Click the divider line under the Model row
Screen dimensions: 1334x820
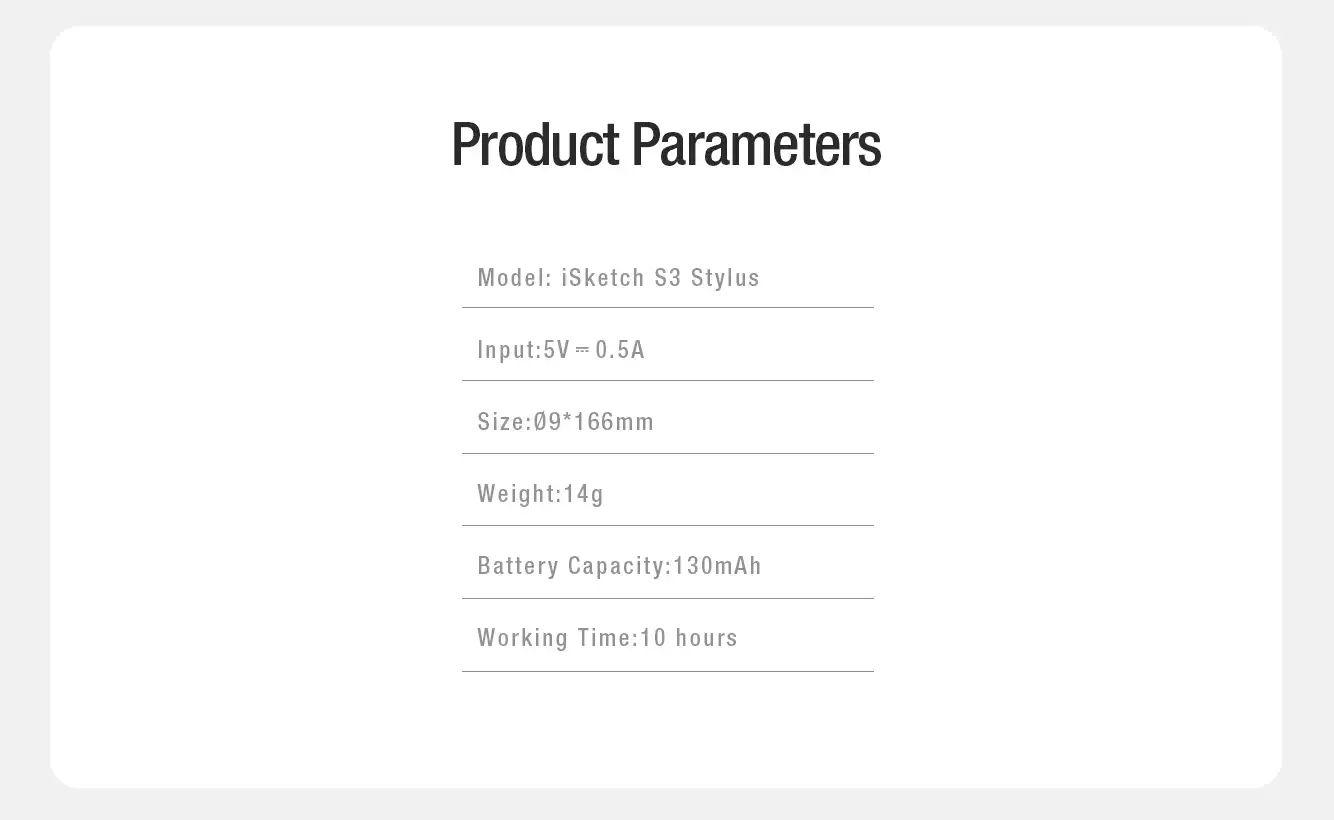click(668, 308)
